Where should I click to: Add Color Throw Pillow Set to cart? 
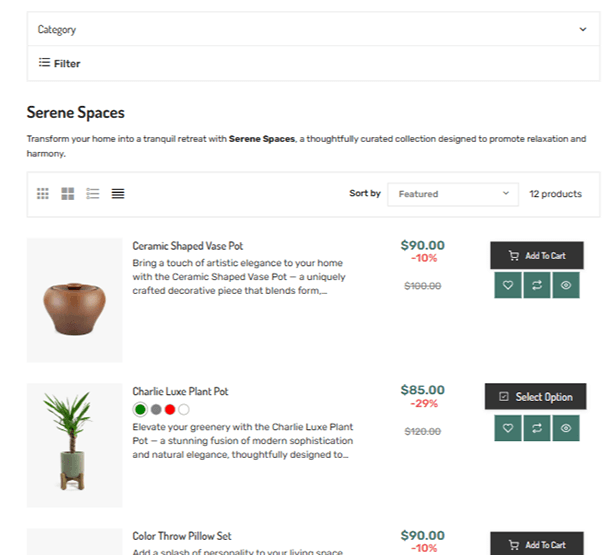(x=537, y=543)
